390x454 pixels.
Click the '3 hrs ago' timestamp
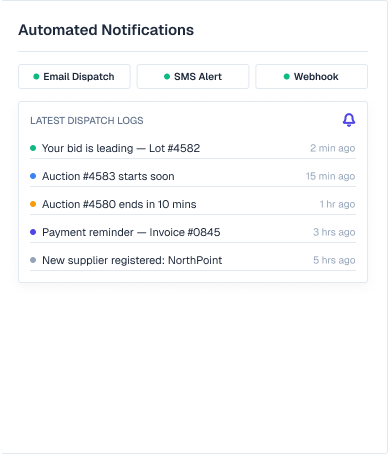[x=334, y=232]
